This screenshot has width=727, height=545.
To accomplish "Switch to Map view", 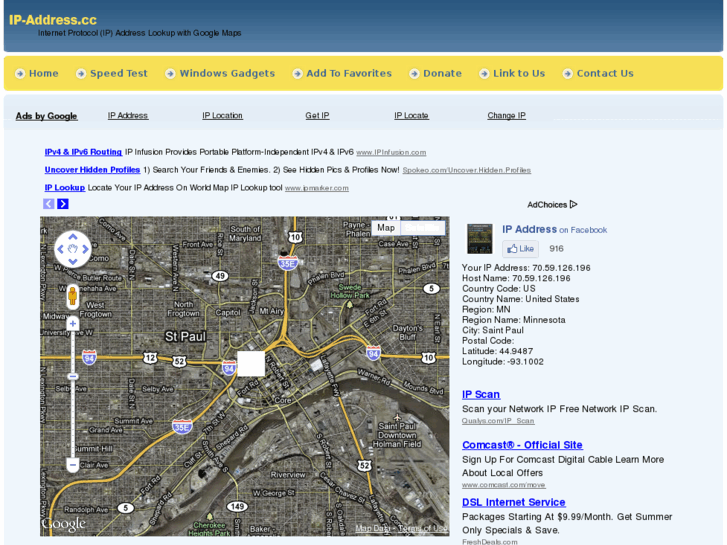I will [x=386, y=228].
